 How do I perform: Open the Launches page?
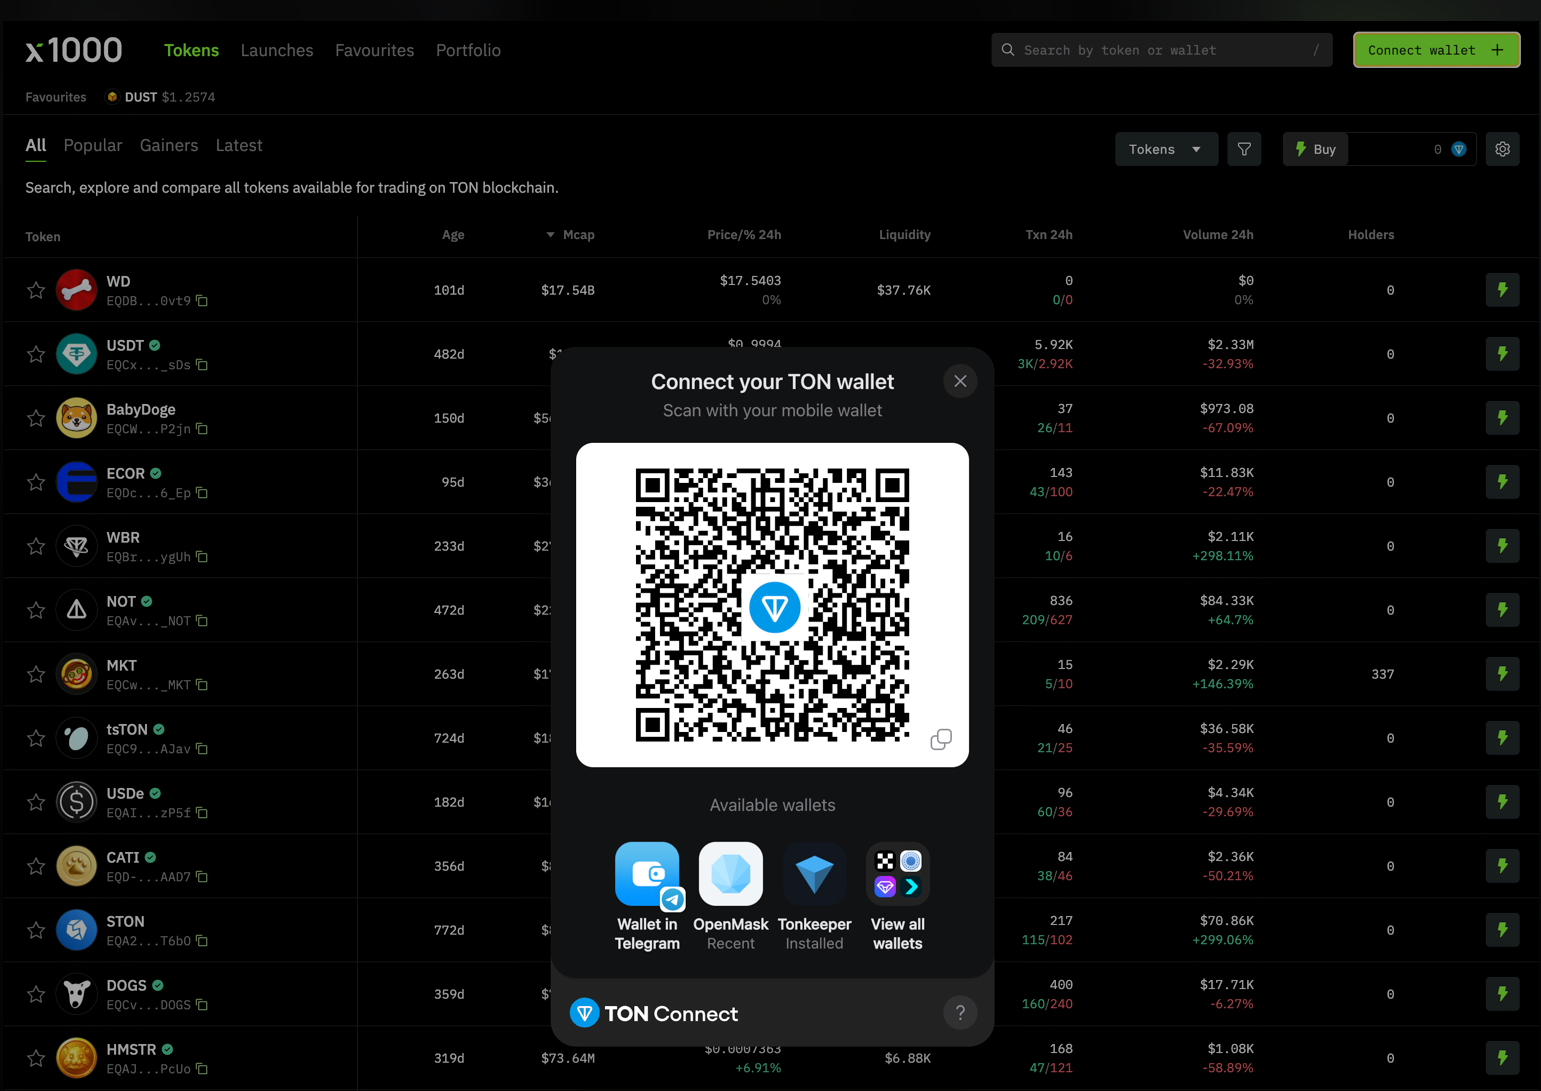point(277,50)
